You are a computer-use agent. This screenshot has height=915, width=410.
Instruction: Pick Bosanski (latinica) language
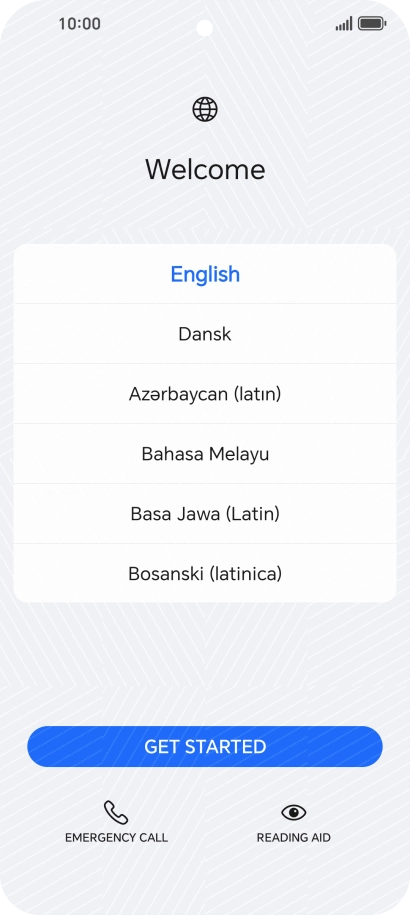pyautogui.click(x=205, y=574)
